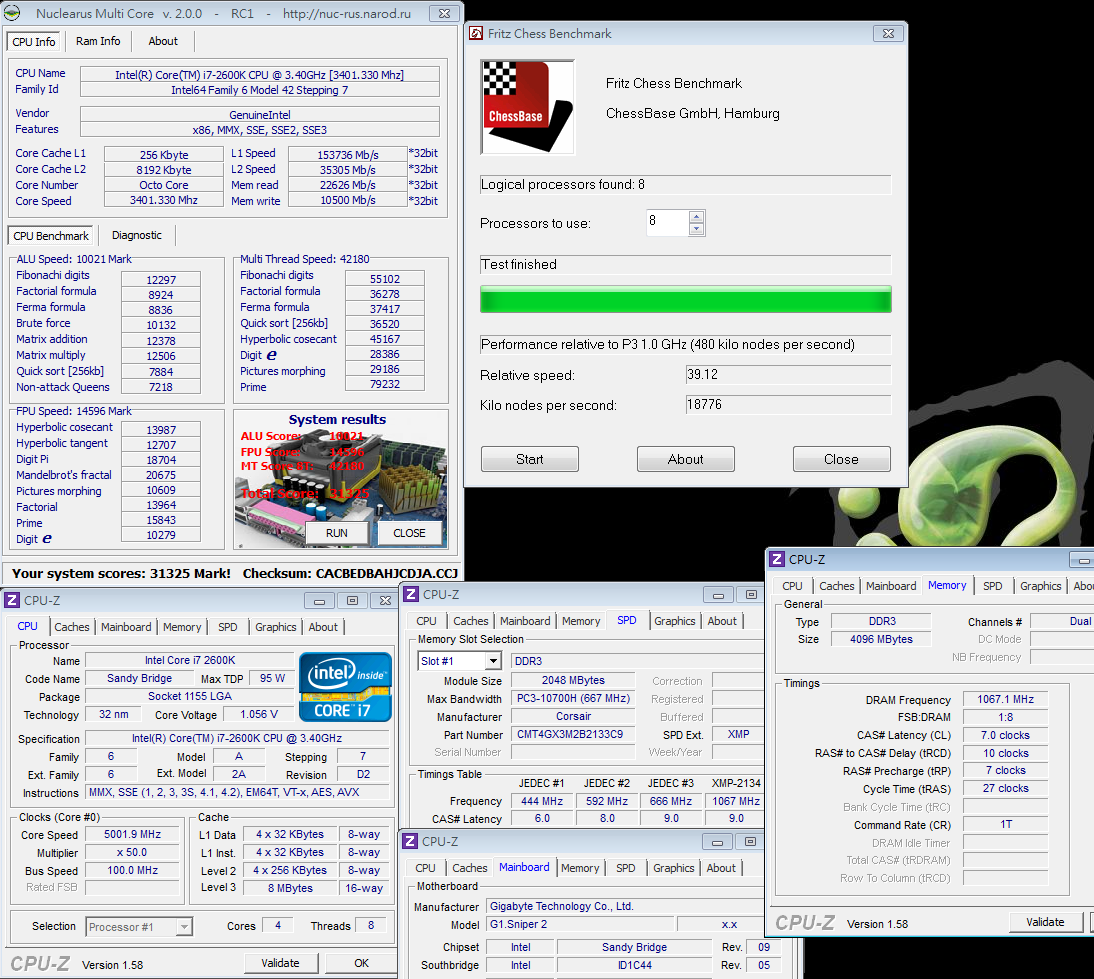Click the Max Bandwidth PC3-10700H value
The height and width of the screenshot is (979, 1094).
(x=573, y=698)
